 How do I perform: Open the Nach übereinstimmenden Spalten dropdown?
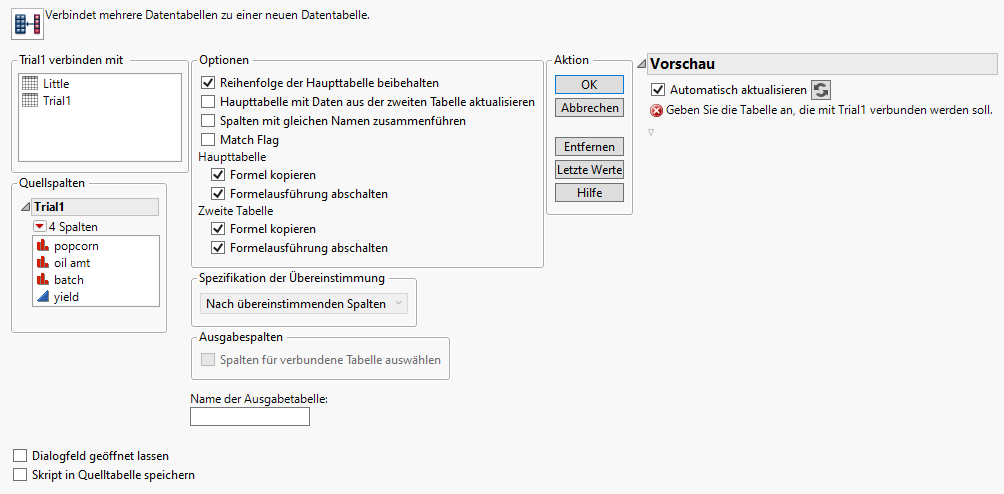(304, 304)
